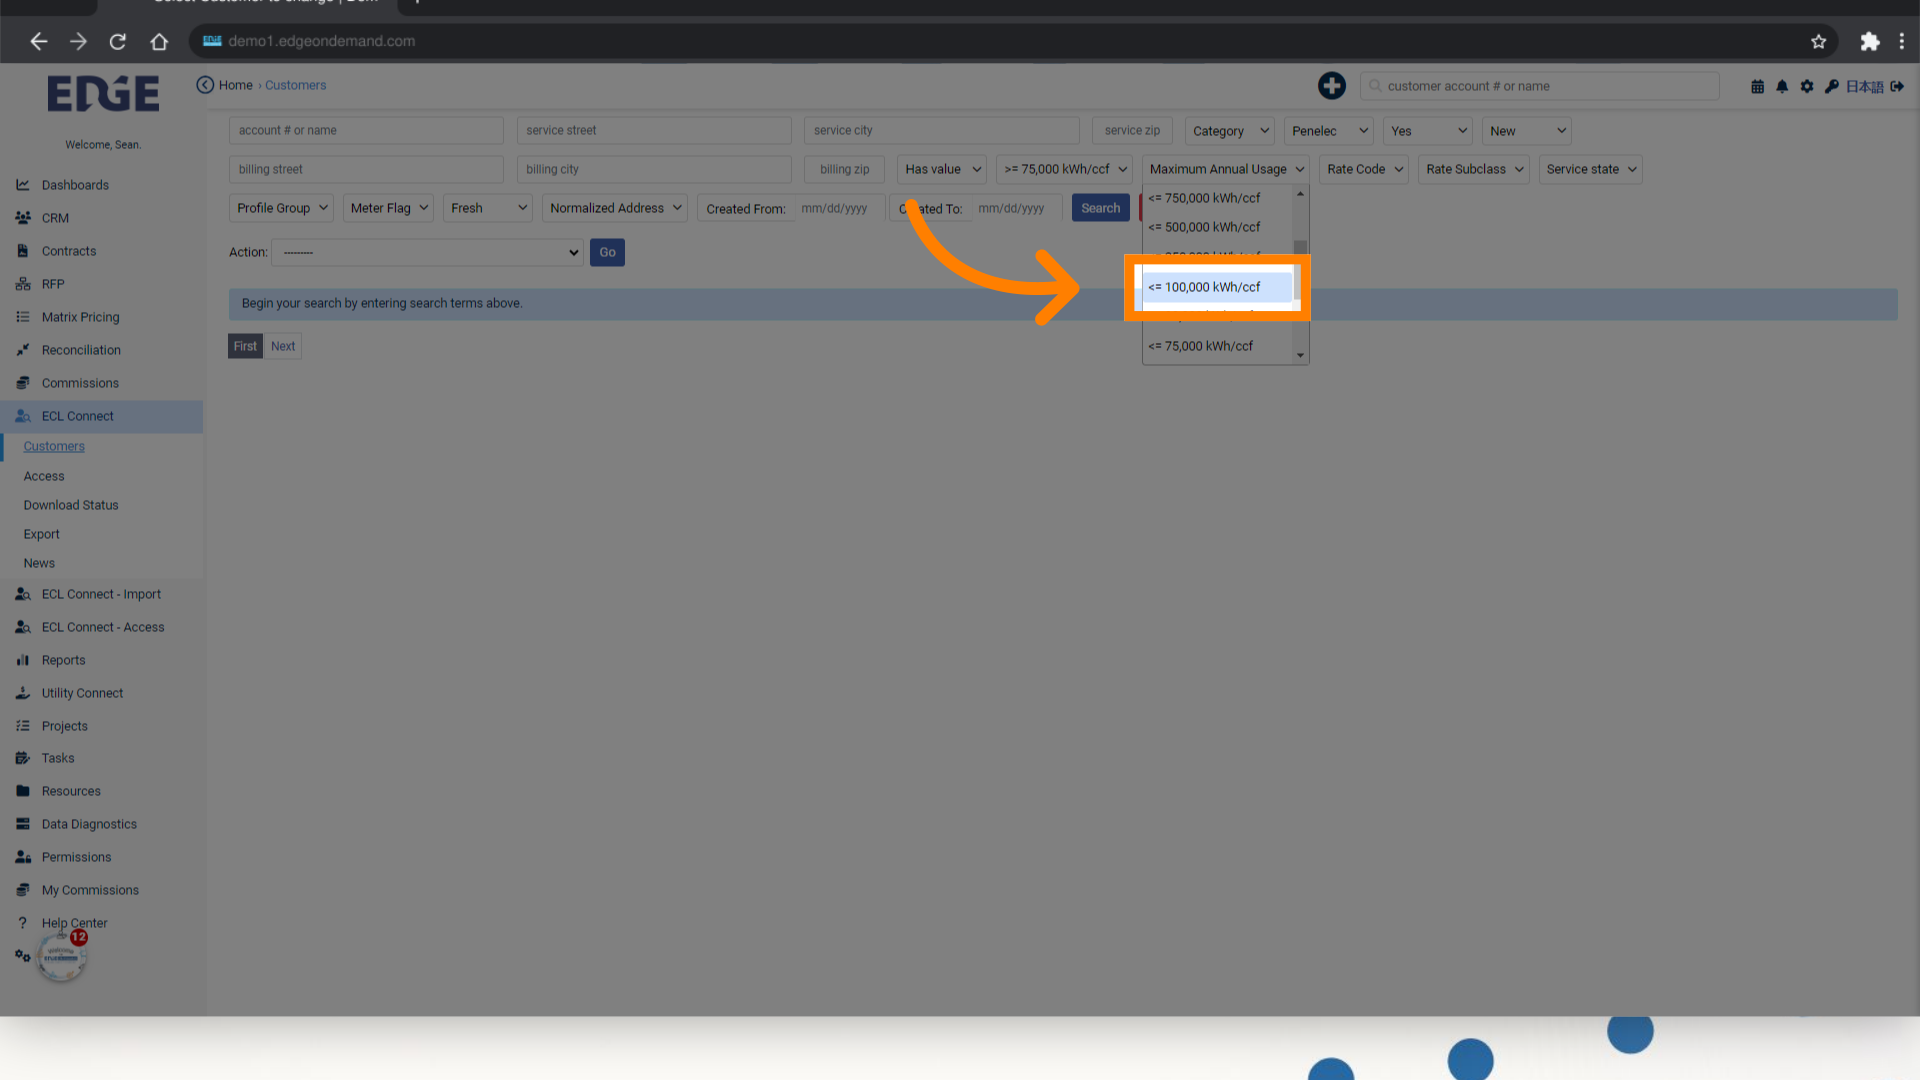Open the settings gear icon
The image size is (1920, 1080).
pos(1807,87)
